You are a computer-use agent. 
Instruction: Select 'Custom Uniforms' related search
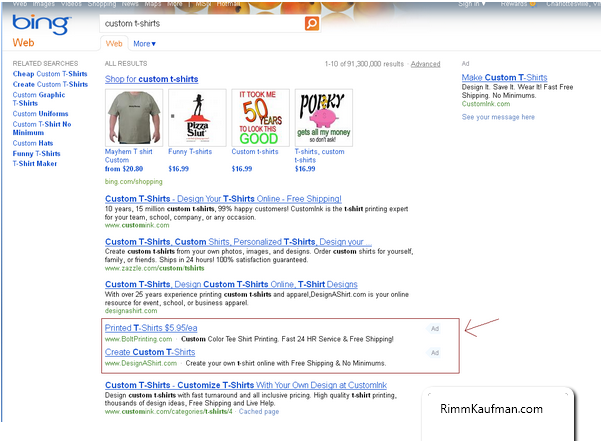40,113
